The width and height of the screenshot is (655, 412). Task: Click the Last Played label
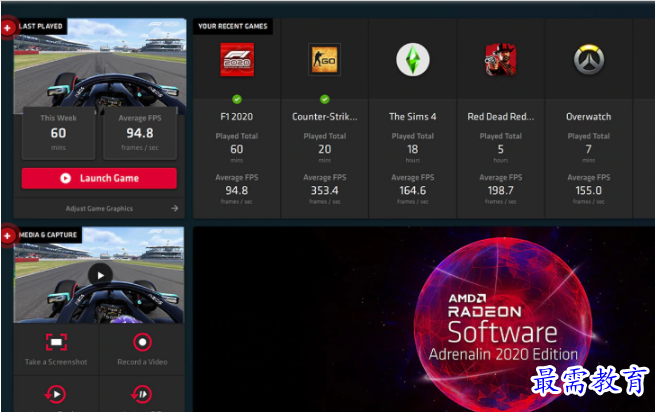pyautogui.click(x=41, y=26)
